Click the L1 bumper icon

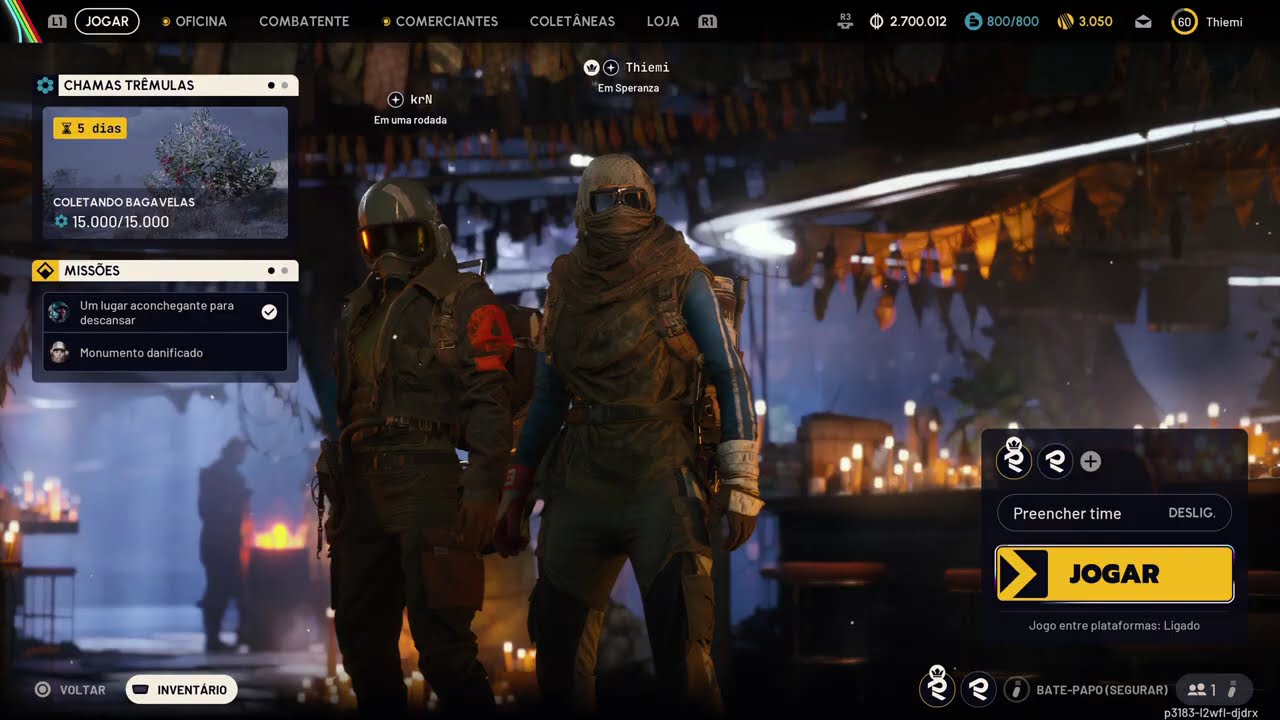click(57, 21)
